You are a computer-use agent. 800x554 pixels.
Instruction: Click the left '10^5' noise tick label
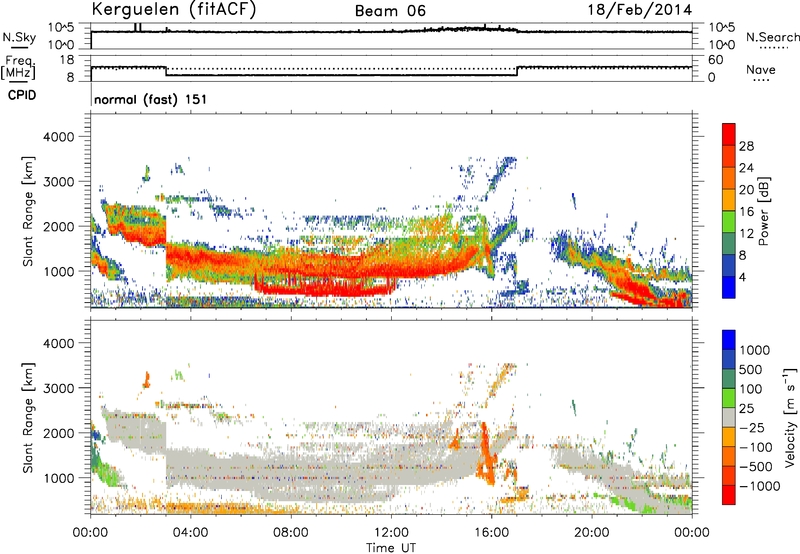(x=61, y=27)
